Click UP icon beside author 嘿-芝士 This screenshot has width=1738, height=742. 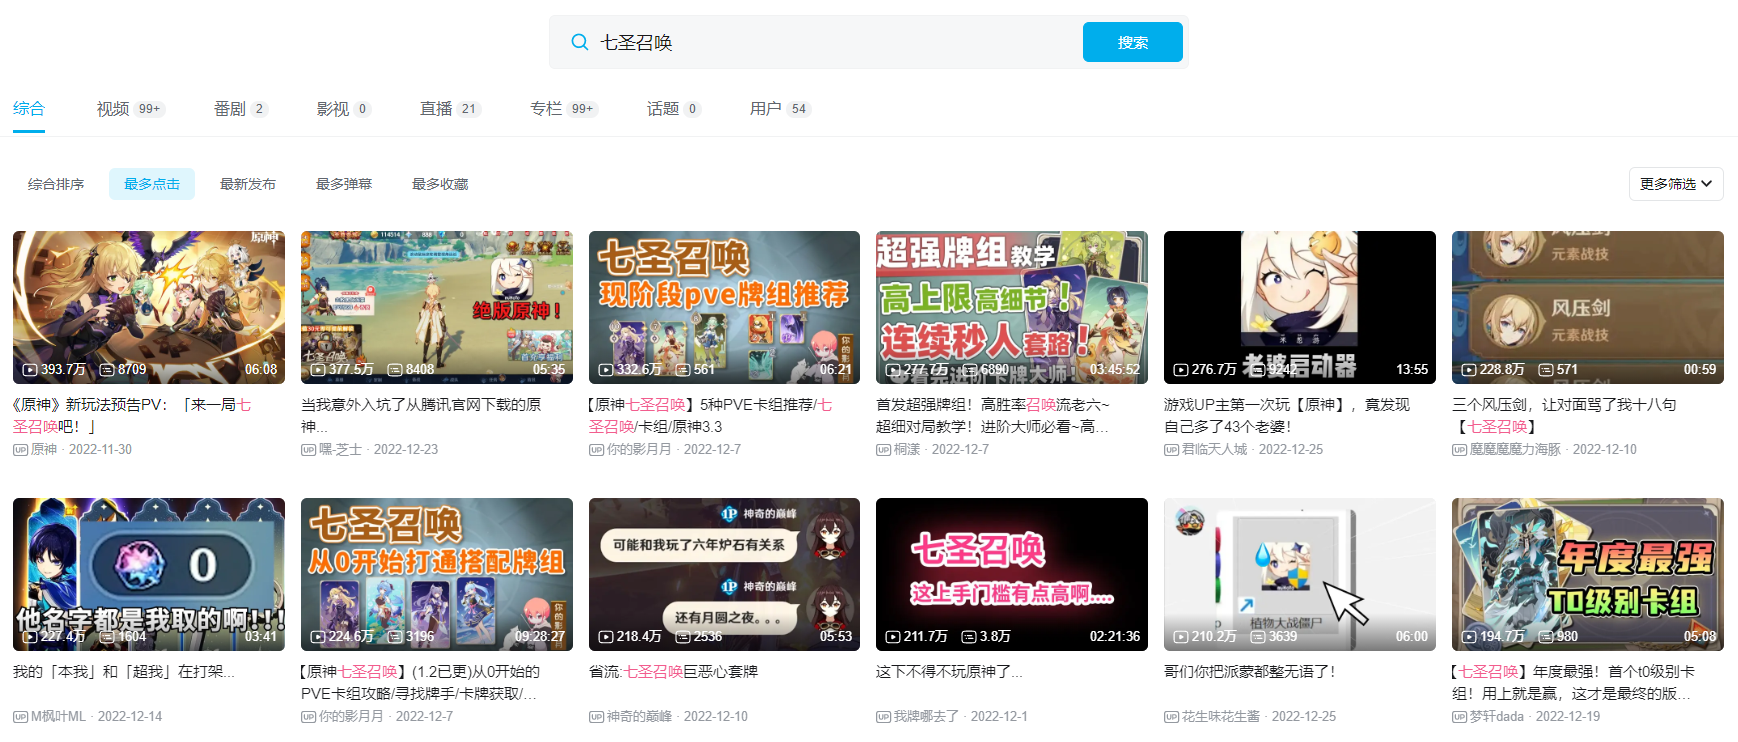[x=308, y=450]
